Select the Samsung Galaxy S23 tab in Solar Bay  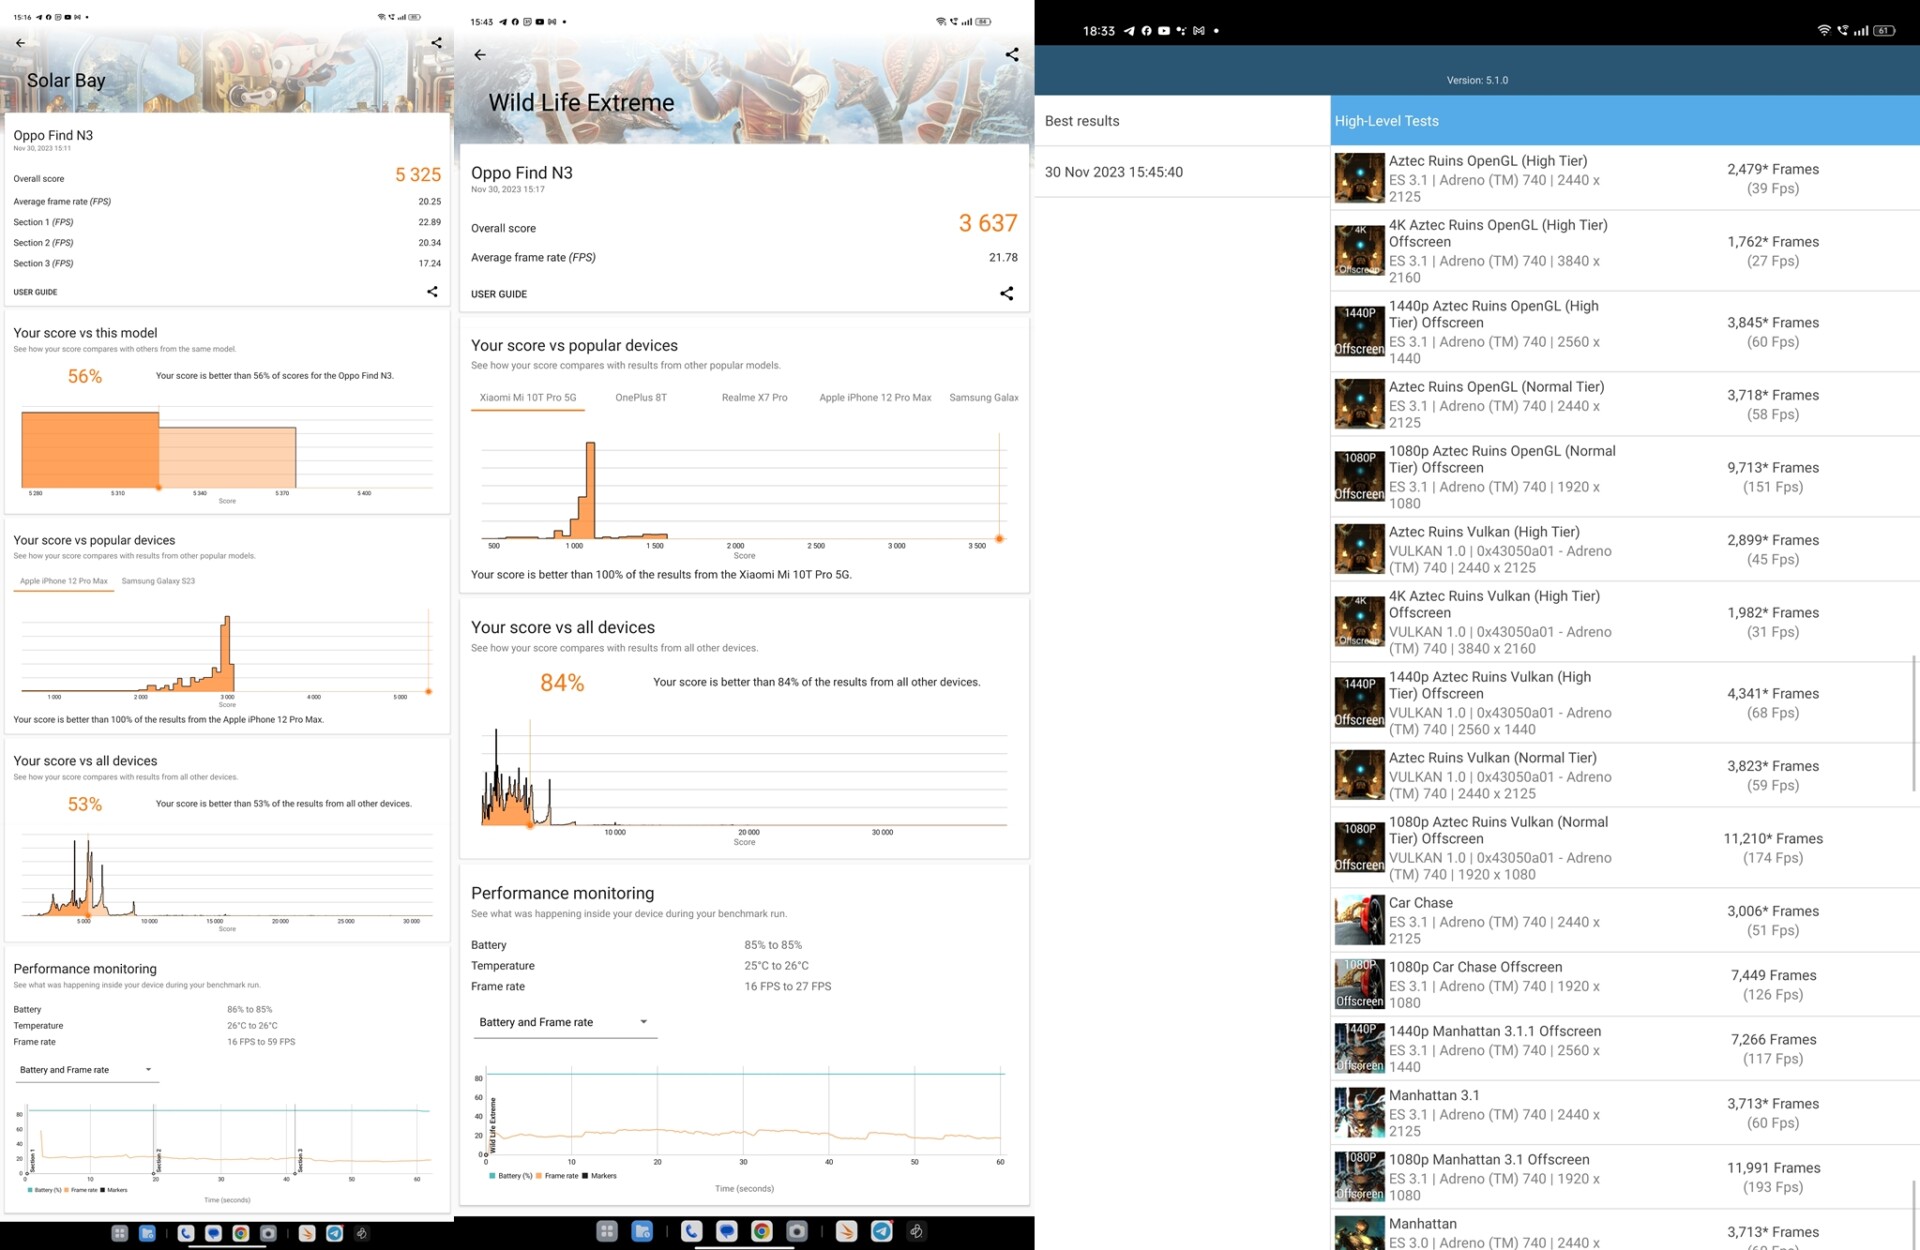click(x=158, y=581)
